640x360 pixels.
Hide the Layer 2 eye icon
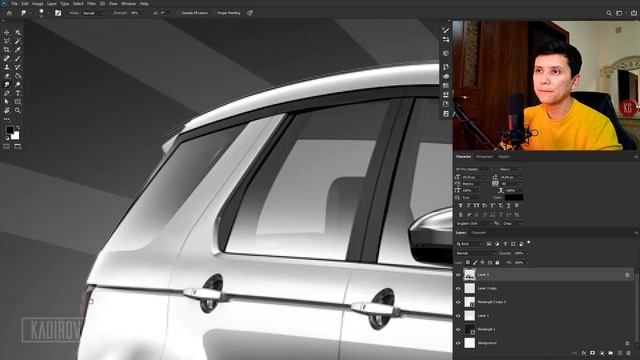(458, 275)
